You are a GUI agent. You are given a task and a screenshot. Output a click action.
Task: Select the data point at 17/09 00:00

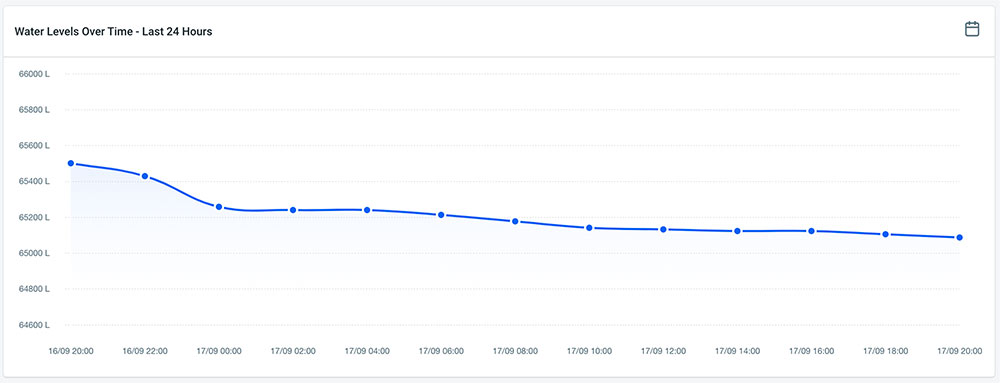point(219,206)
